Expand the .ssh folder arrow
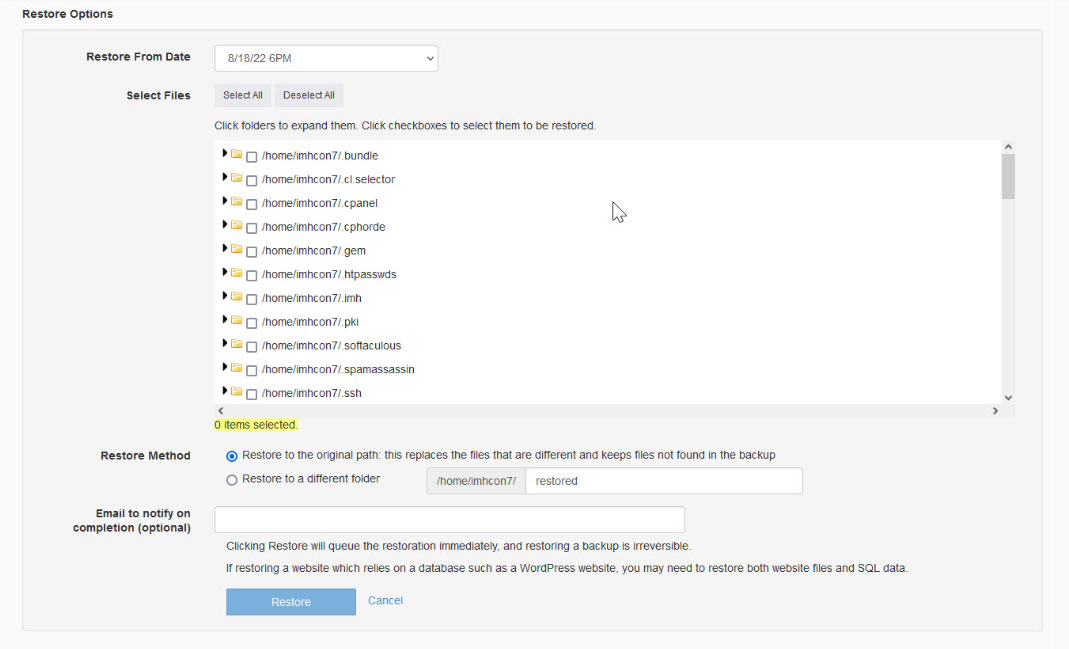This screenshot has width=1069, height=649. (224, 391)
